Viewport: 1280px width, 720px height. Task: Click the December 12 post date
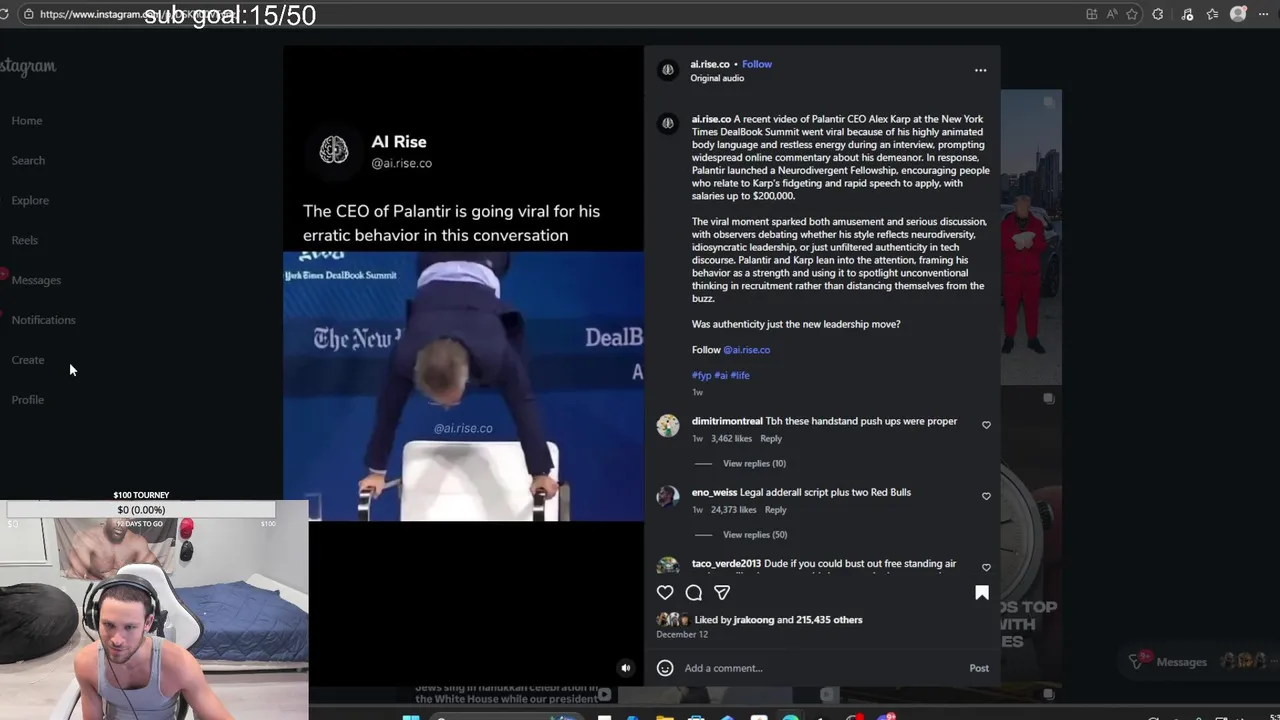pos(682,634)
